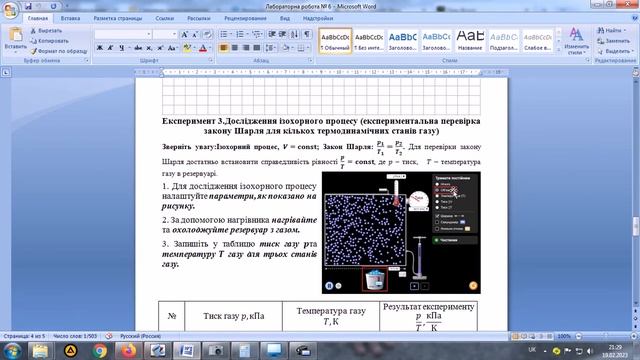Apply the yellow text highlight color
Screen dimensions: 640x360
tap(187, 48)
